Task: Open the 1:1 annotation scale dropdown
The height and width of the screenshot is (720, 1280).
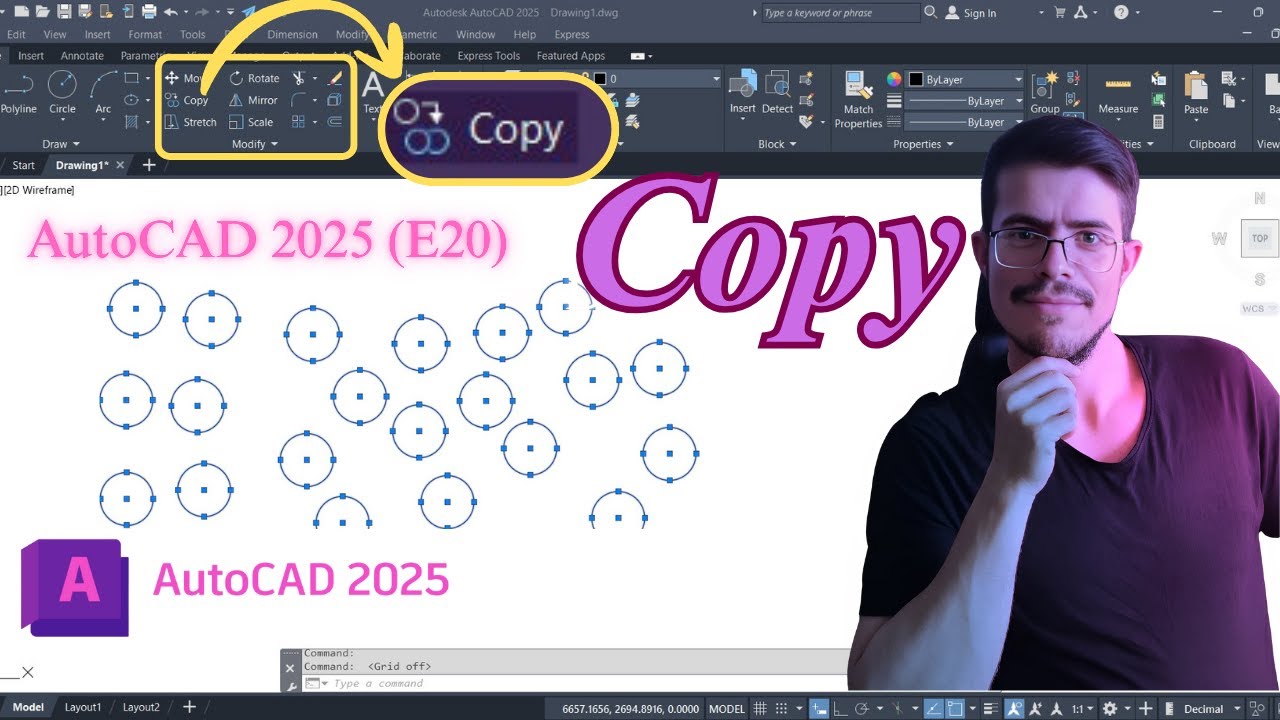Action: 1082,708
